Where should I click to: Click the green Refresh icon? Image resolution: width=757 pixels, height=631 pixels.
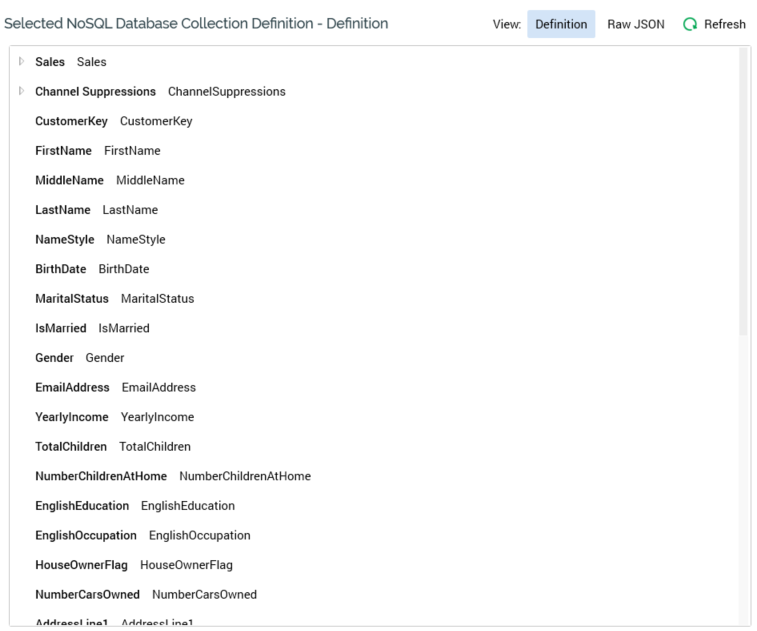pos(690,24)
